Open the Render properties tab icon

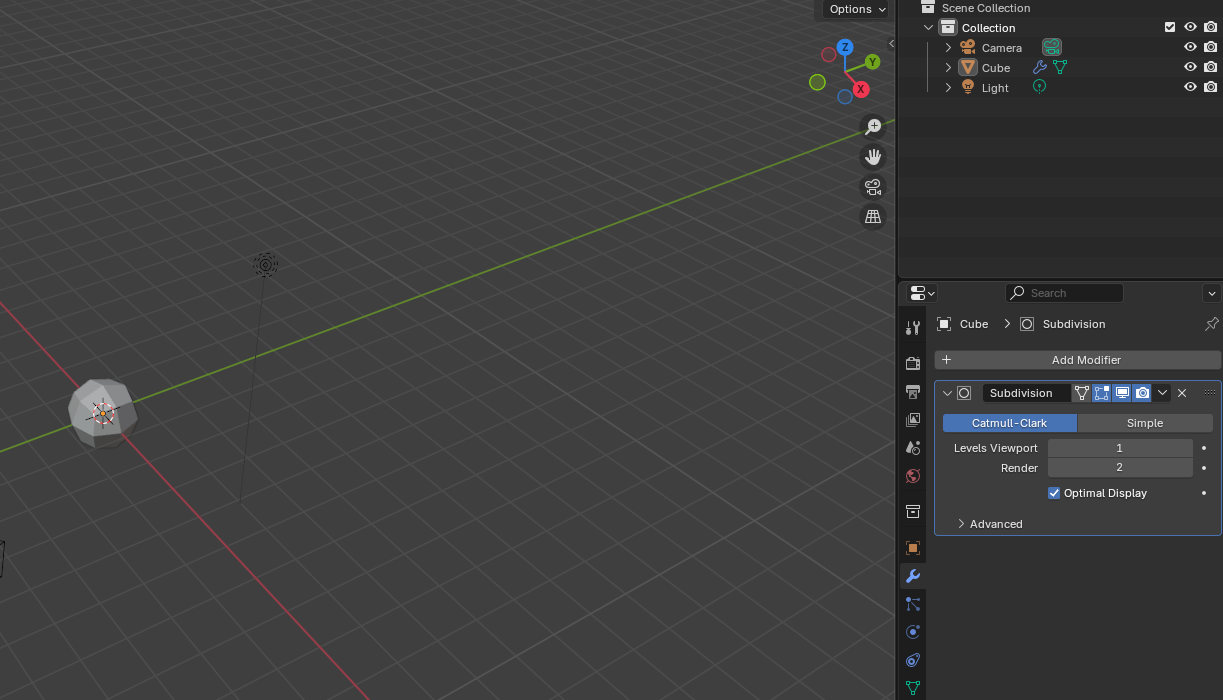coord(912,363)
